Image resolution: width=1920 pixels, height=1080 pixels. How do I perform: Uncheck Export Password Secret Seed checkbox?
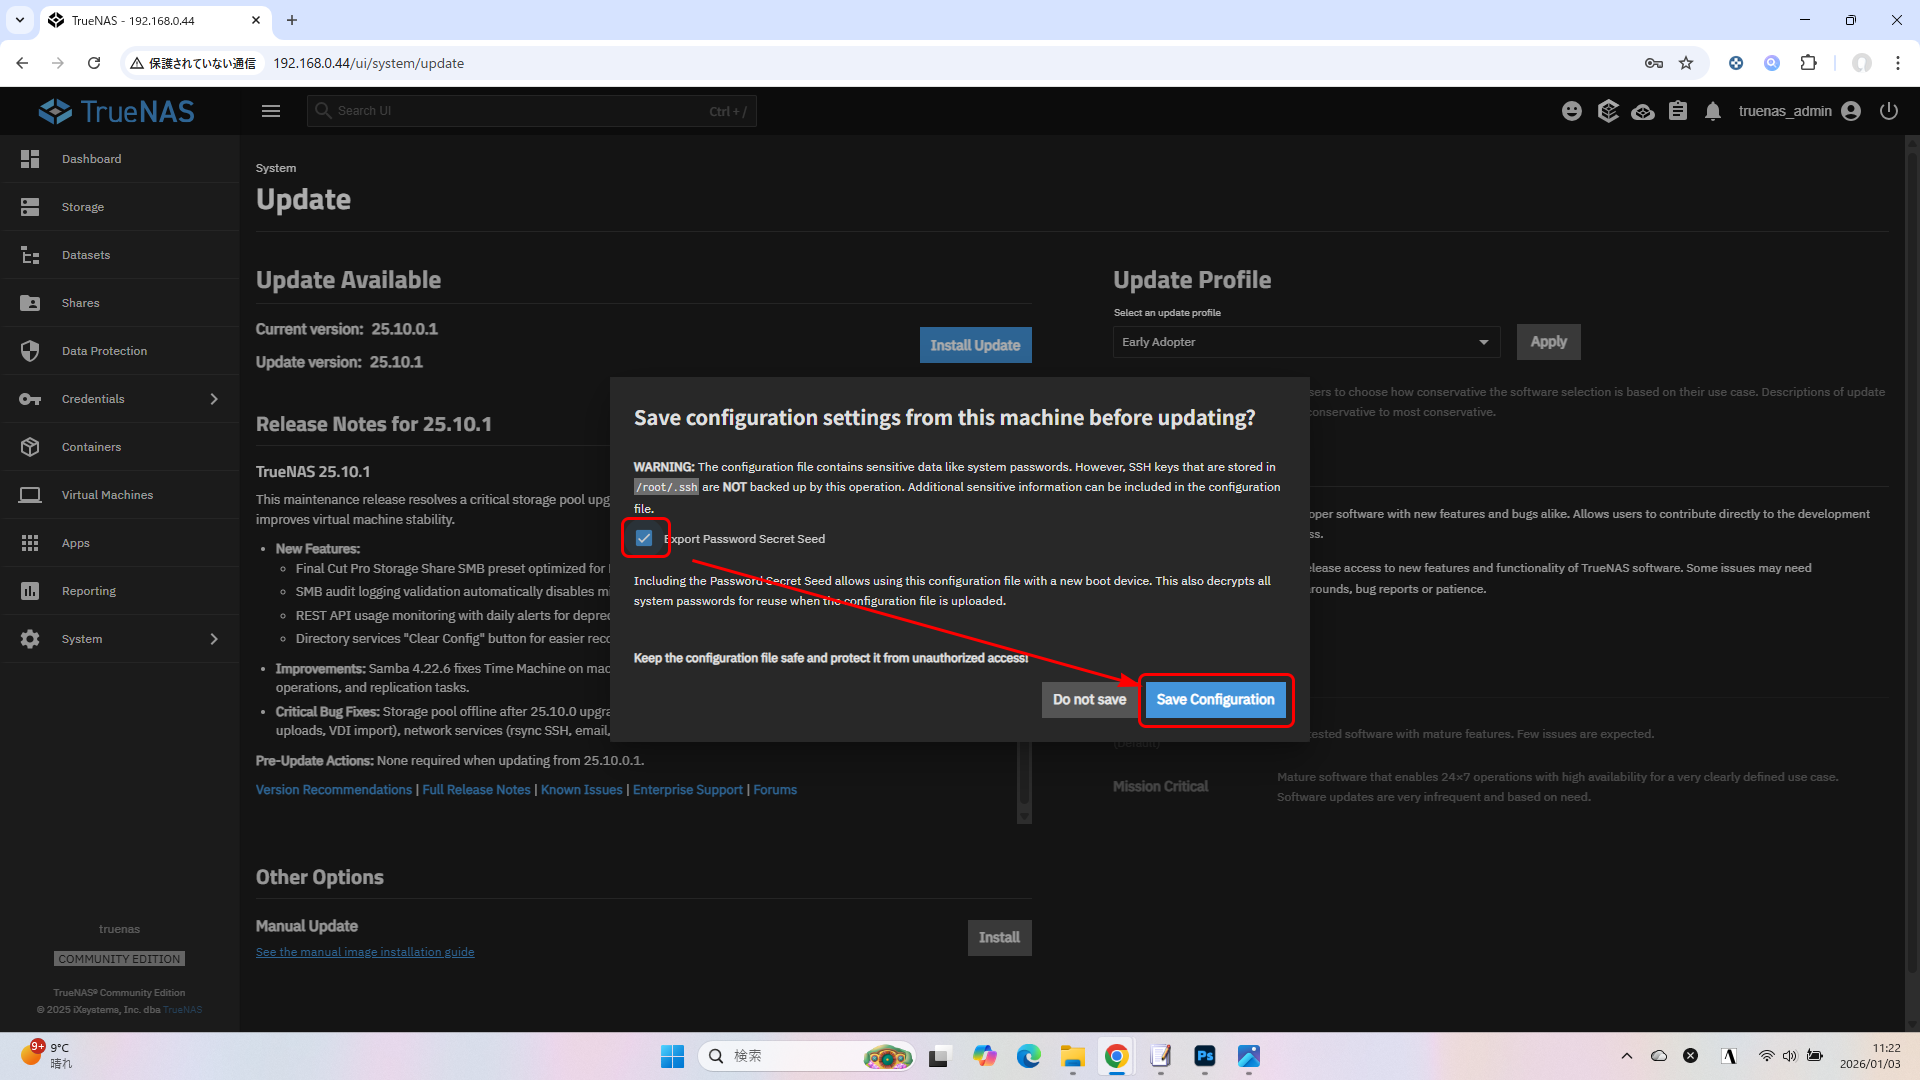(644, 538)
